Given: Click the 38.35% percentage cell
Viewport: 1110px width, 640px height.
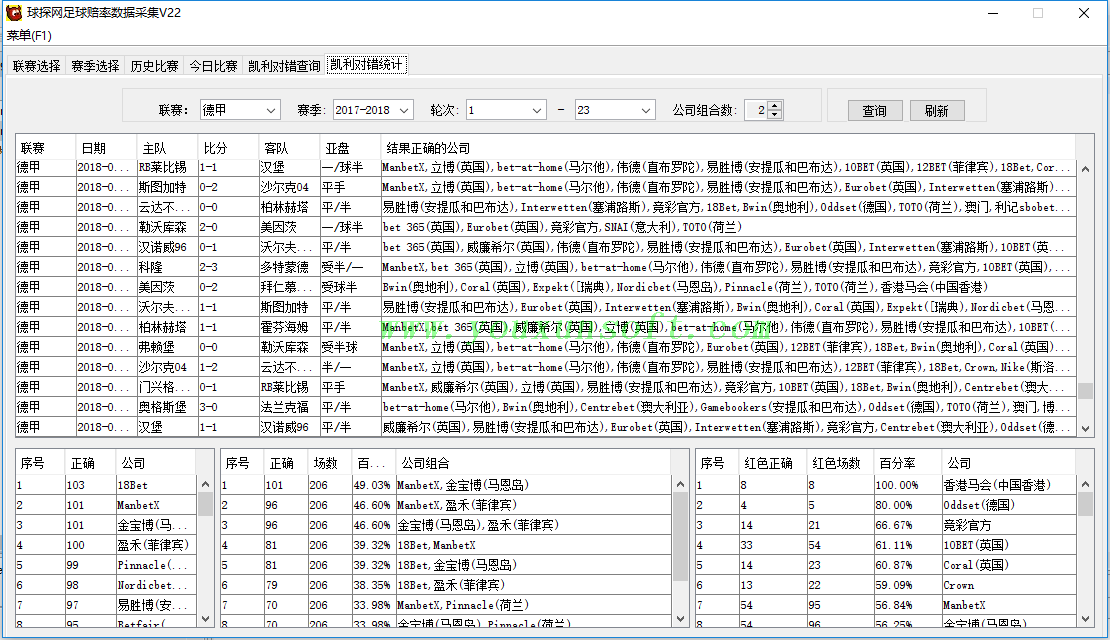Looking at the screenshot, I should (373, 585).
